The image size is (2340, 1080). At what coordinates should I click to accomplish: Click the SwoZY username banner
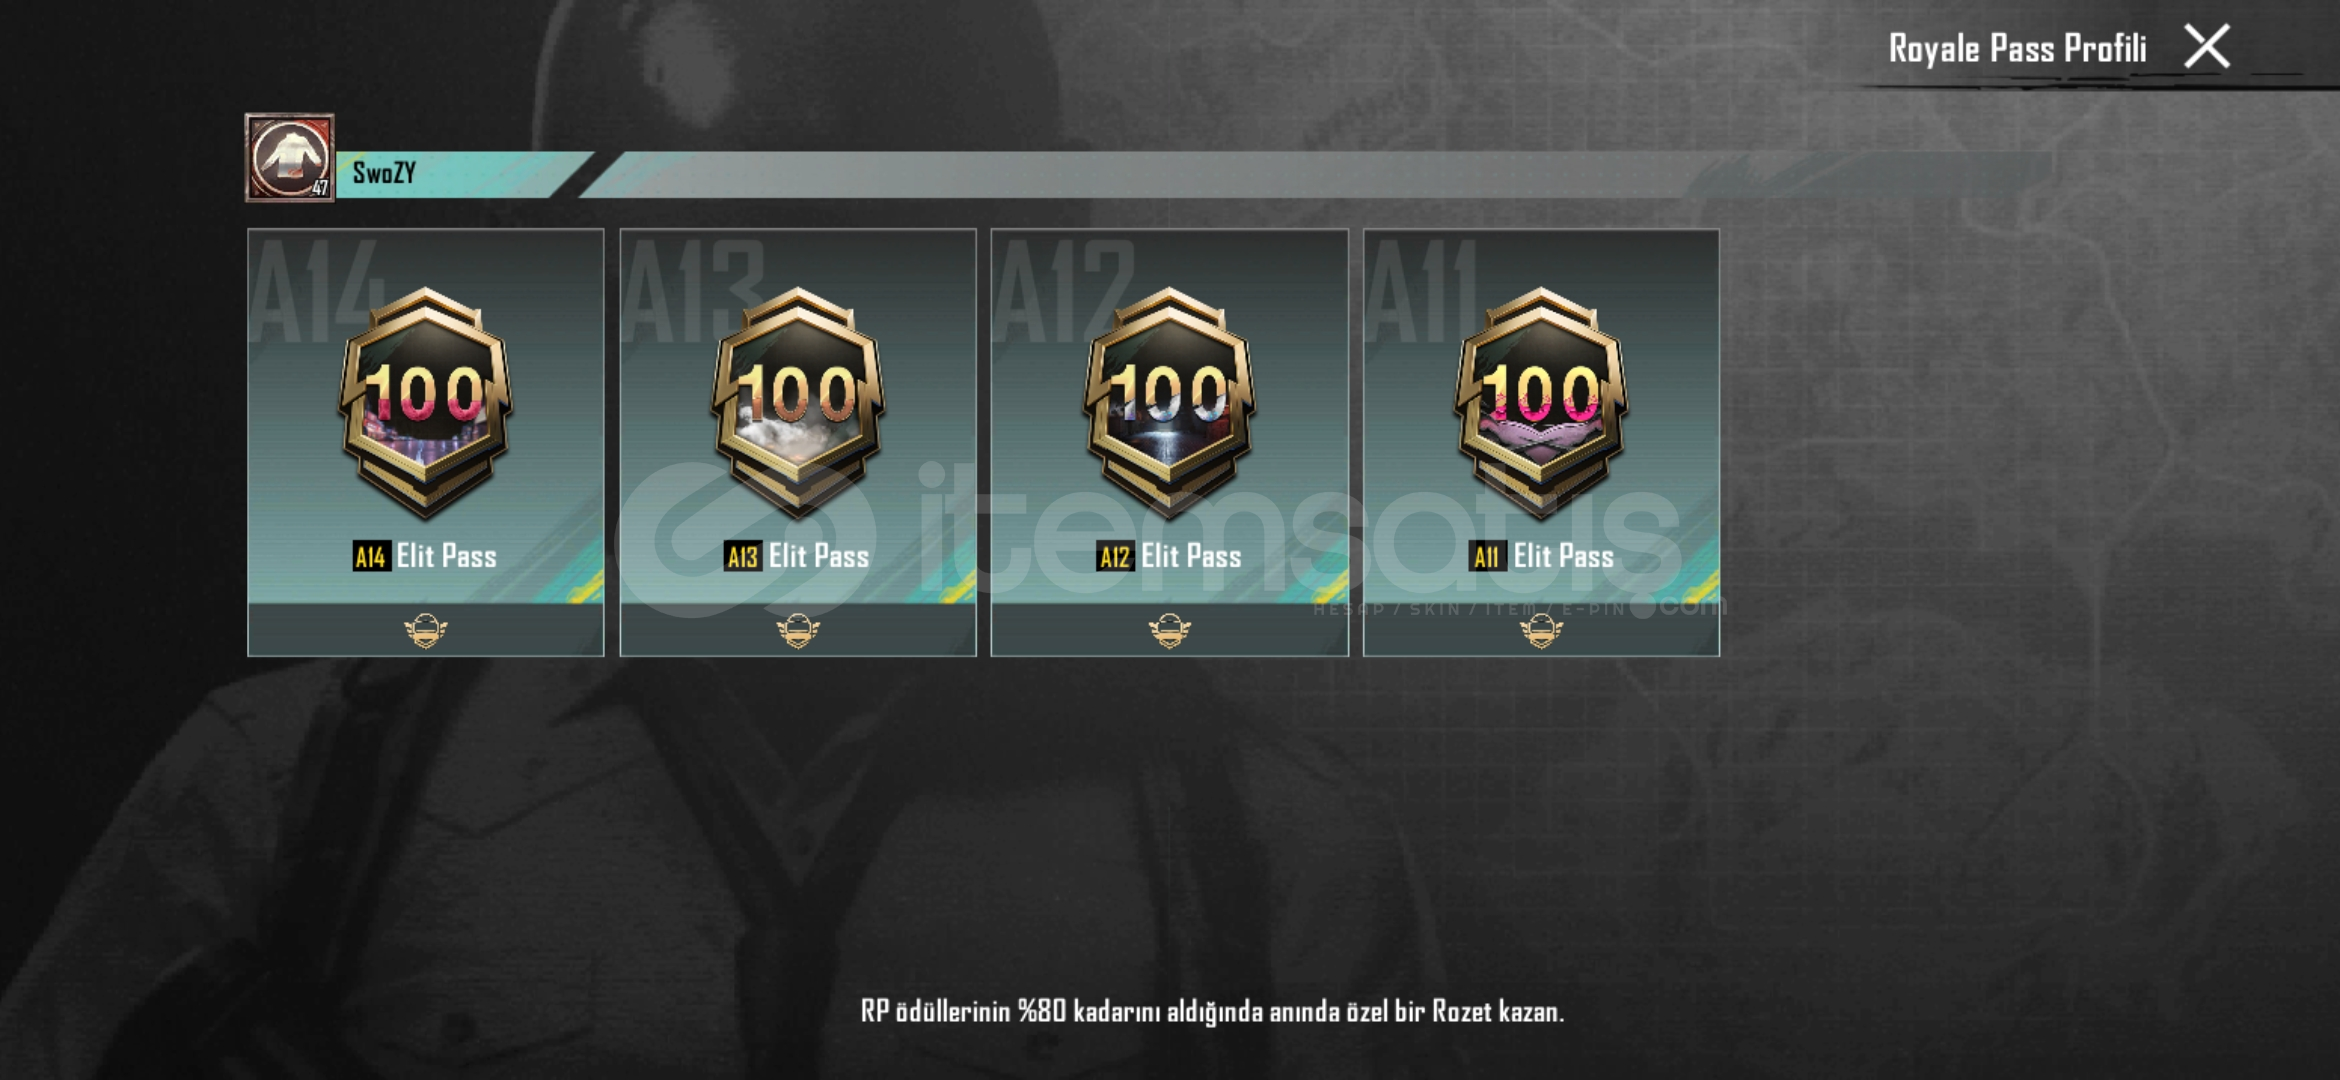(465, 174)
